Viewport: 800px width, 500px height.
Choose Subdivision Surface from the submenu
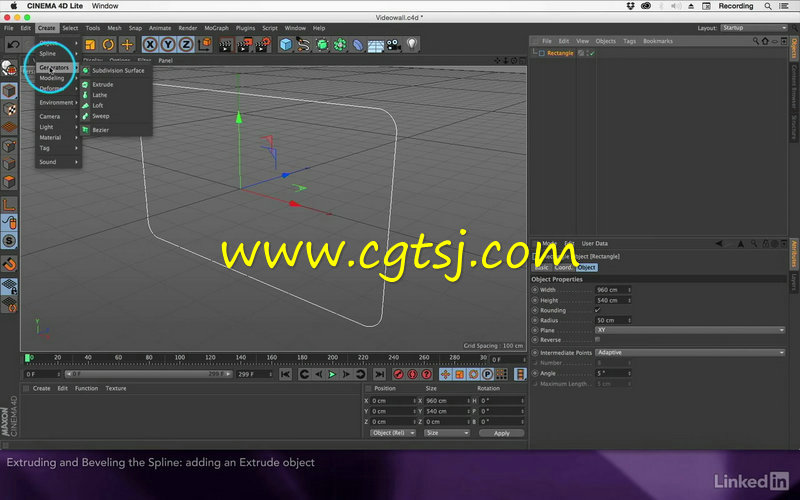click(116, 70)
